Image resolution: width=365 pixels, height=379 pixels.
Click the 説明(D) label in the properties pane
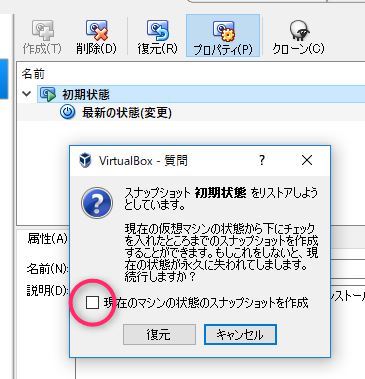48,290
